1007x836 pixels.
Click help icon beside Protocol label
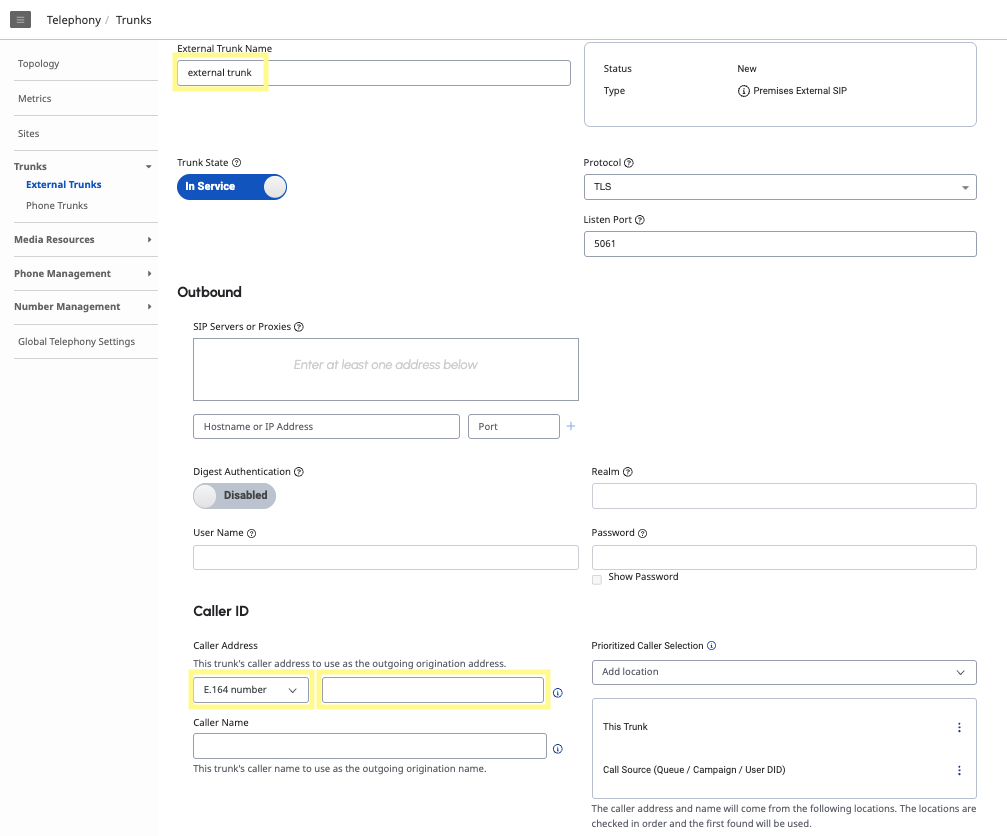click(629, 163)
